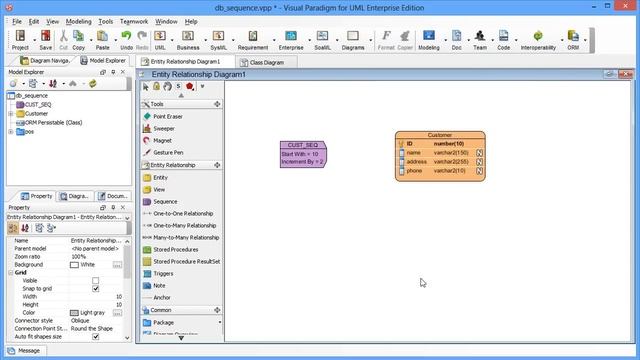Image resolution: width=640 pixels, height=360 pixels.
Task: Click the White background color swatch
Action: [x=74, y=265]
